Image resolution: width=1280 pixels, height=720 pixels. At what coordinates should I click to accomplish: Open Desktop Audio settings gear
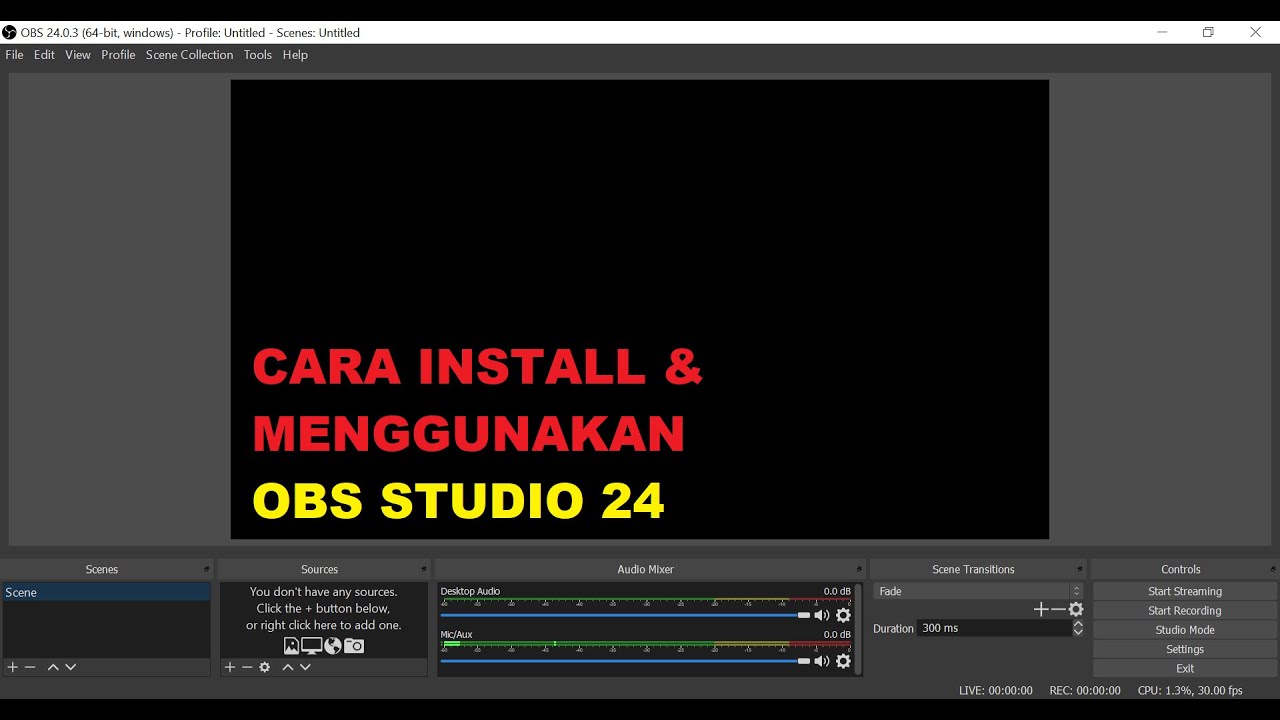843,615
